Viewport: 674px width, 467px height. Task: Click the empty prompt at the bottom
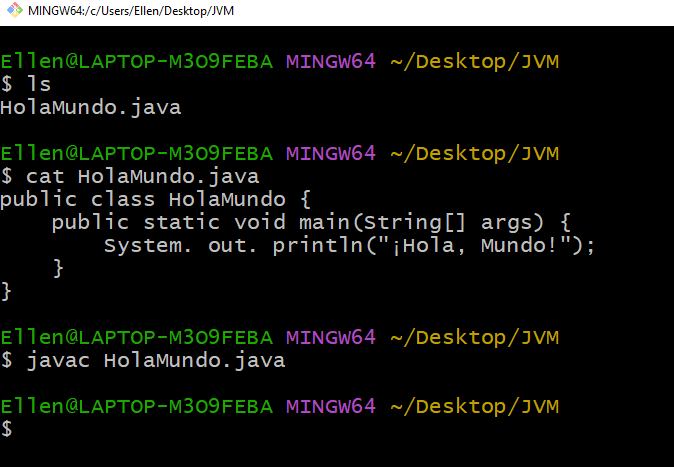coord(7,429)
